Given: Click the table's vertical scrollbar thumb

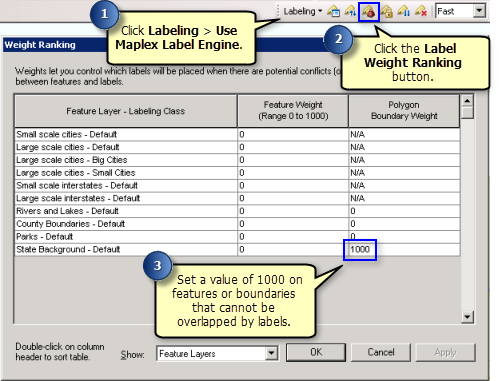Looking at the screenshot, I should pyautogui.click(x=467, y=113).
